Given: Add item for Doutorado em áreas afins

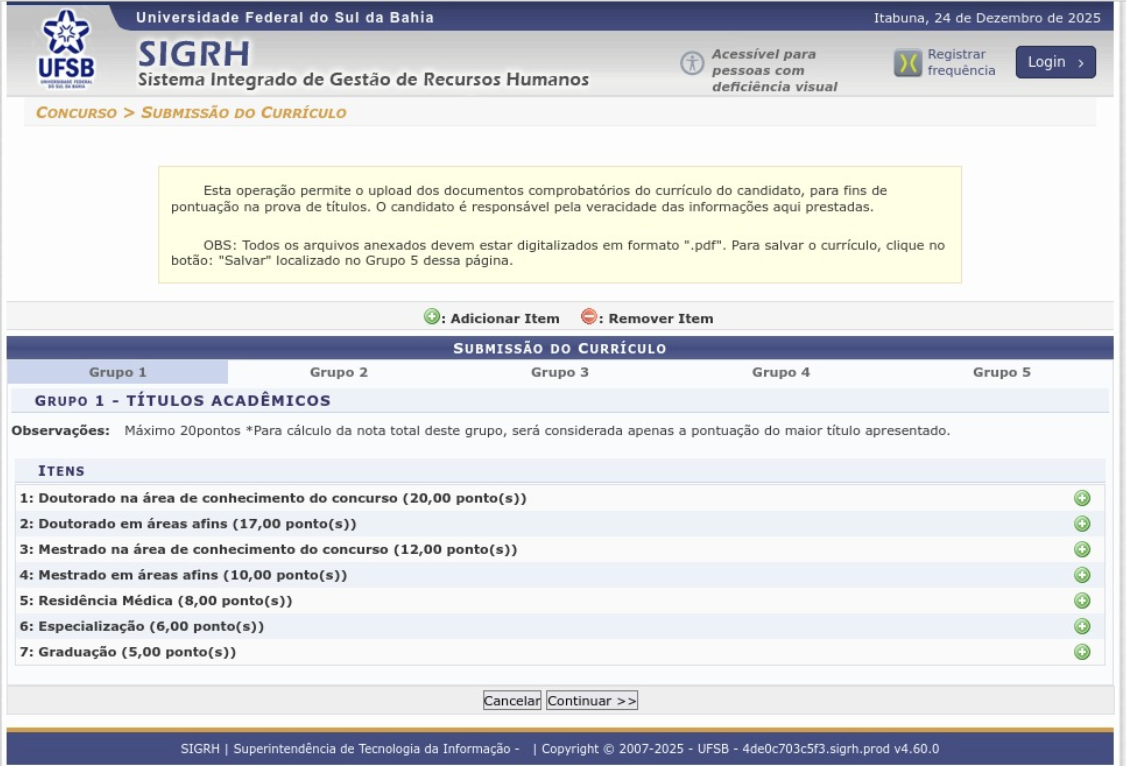Looking at the screenshot, I should pyautogui.click(x=1081, y=524).
